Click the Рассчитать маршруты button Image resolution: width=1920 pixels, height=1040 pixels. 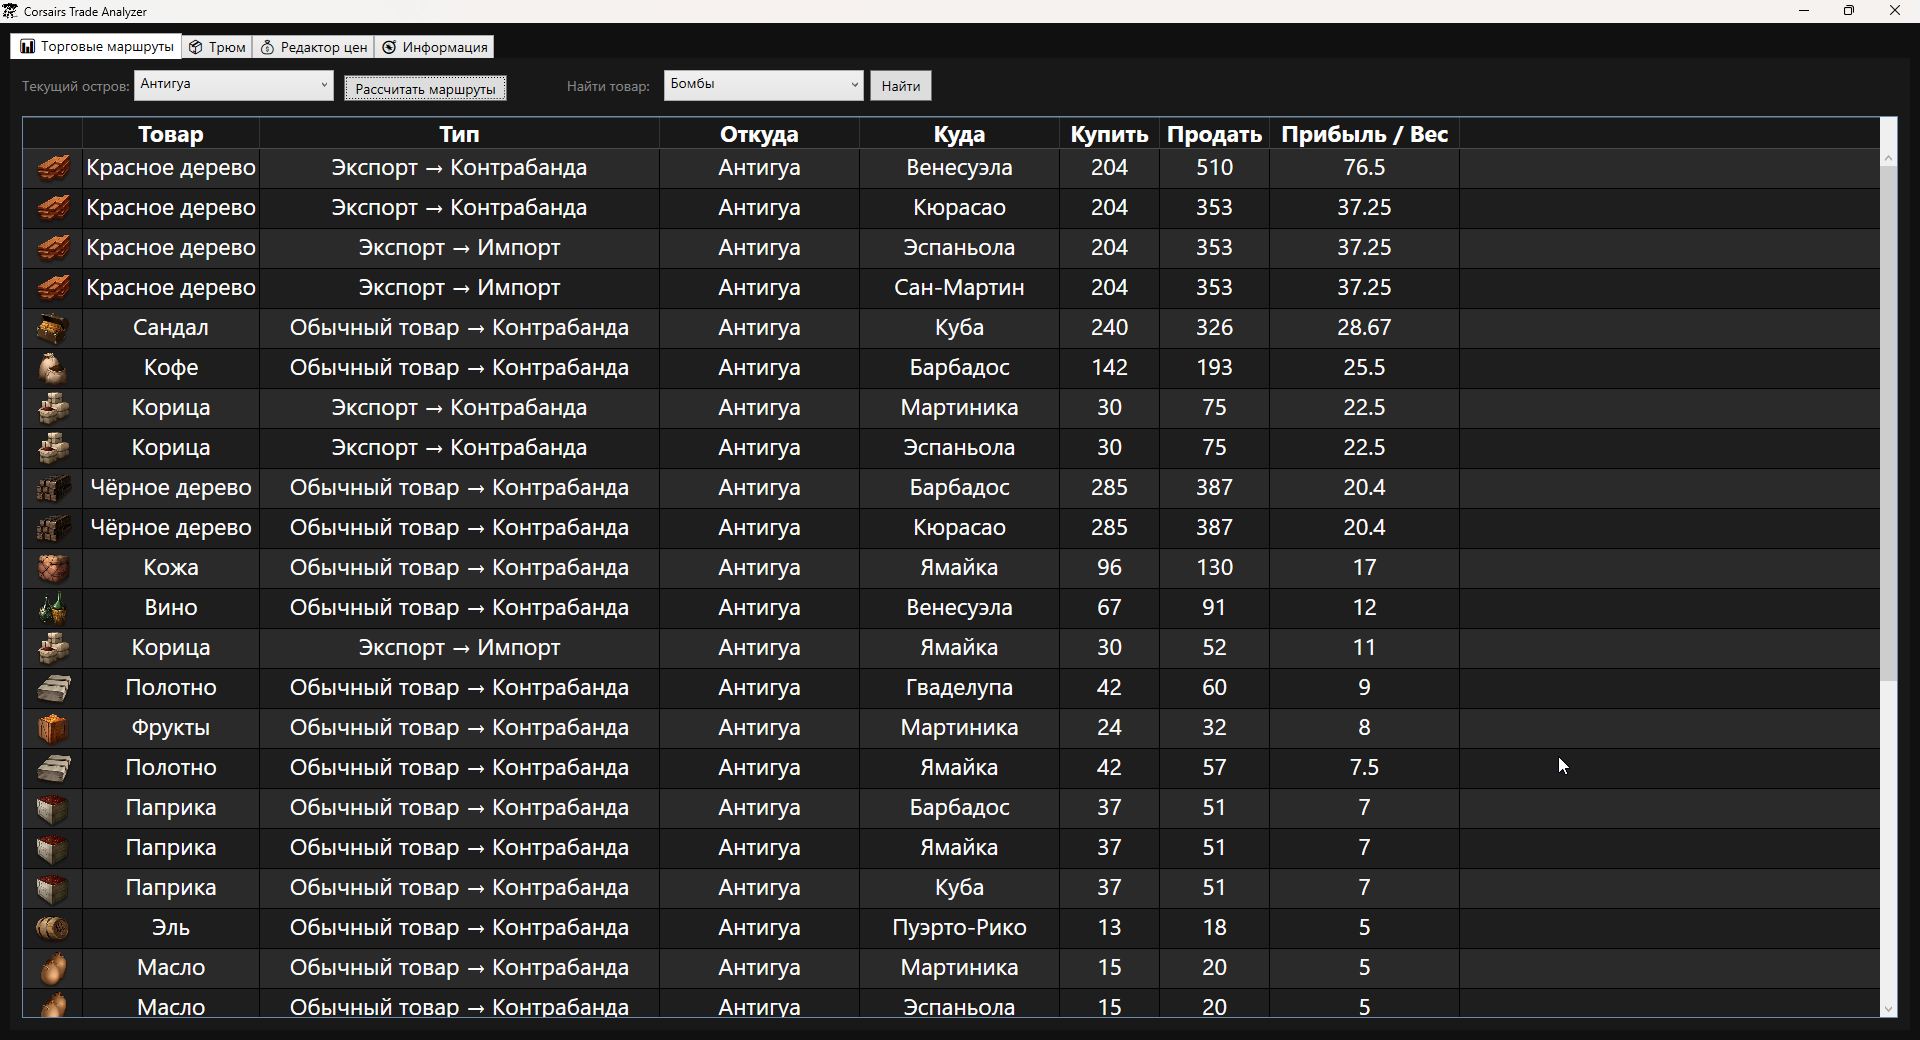[426, 89]
